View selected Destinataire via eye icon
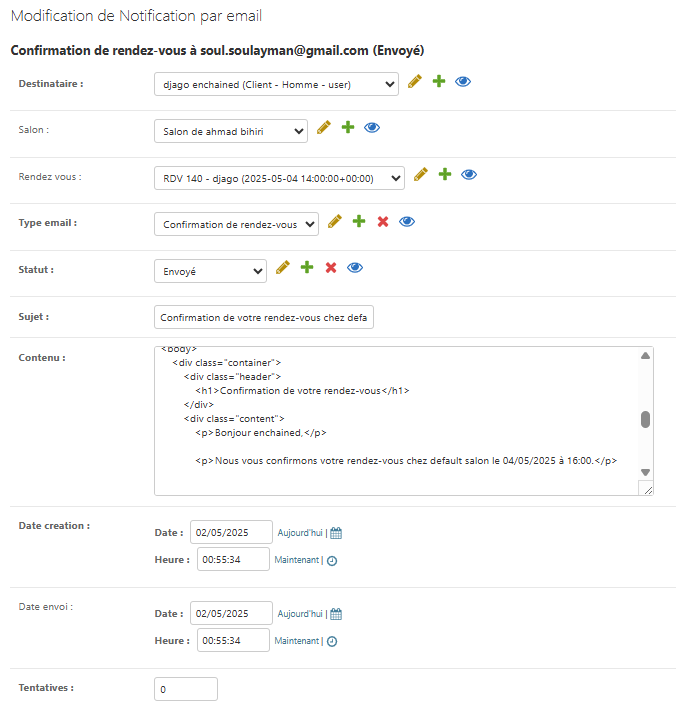Viewport: 676px width, 708px height. pyautogui.click(x=463, y=82)
